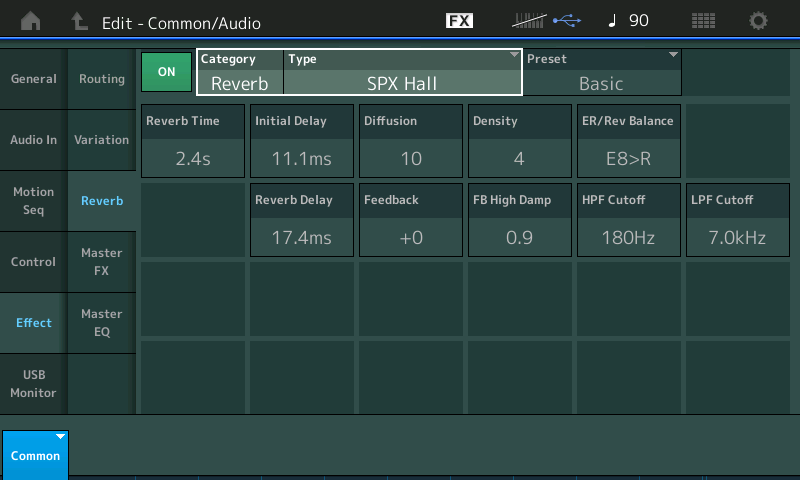Open the Master FX sub-tab
800x480 pixels.
102,262
